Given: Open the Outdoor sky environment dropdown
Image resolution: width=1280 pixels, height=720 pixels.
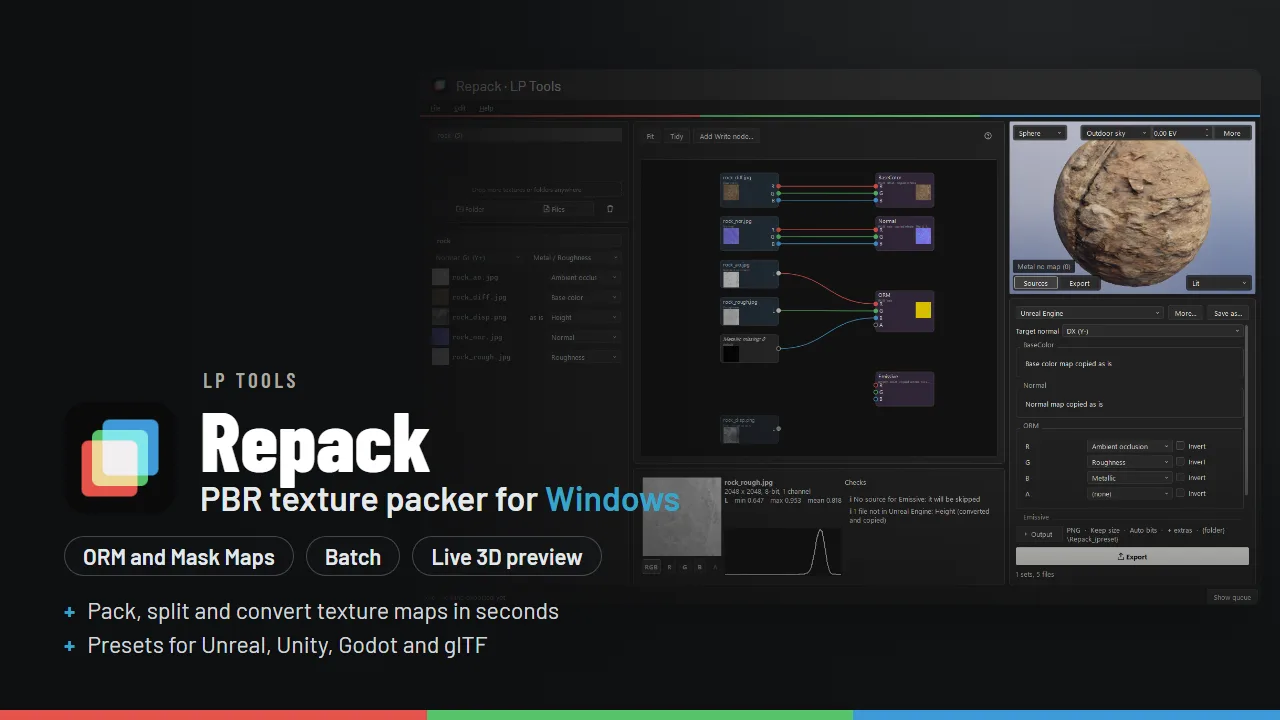Looking at the screenshot, I should [x=1115, y=133].
